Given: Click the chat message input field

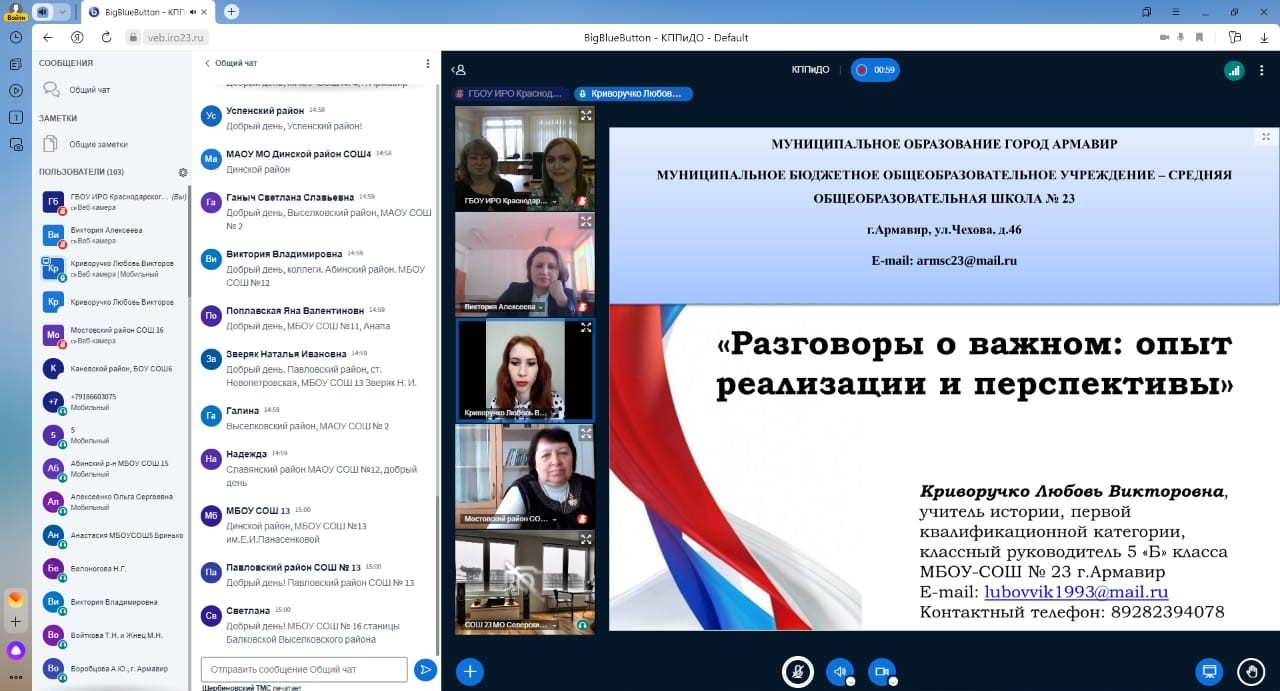Looking at the screenshot, I should (x=304, y=669).
